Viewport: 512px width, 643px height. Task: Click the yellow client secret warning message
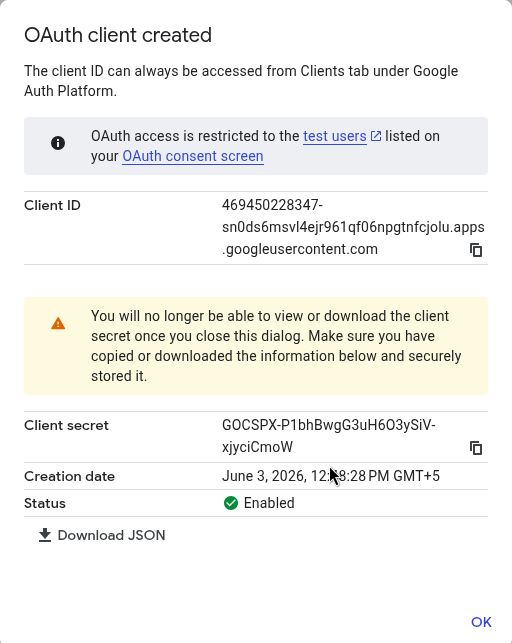[256, 346]
